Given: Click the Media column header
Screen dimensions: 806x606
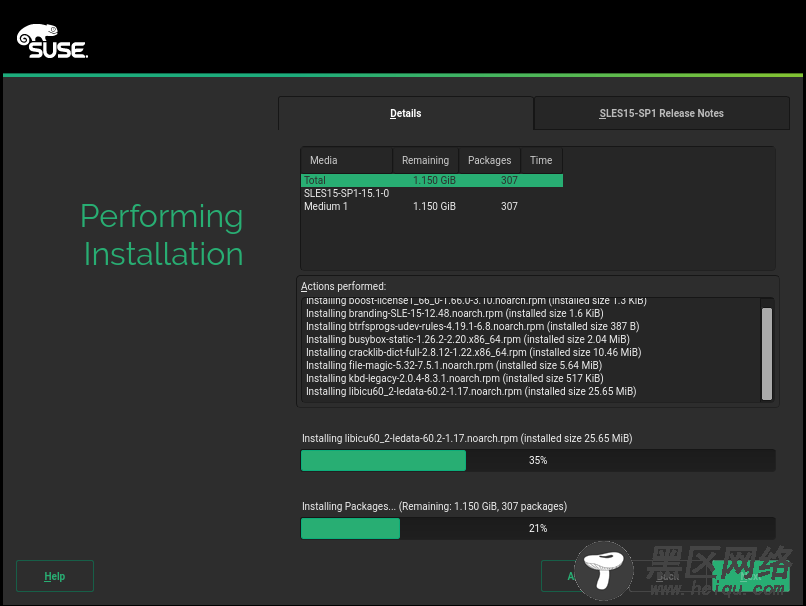Looking at the screenshot, I should (x=346, y=160).
